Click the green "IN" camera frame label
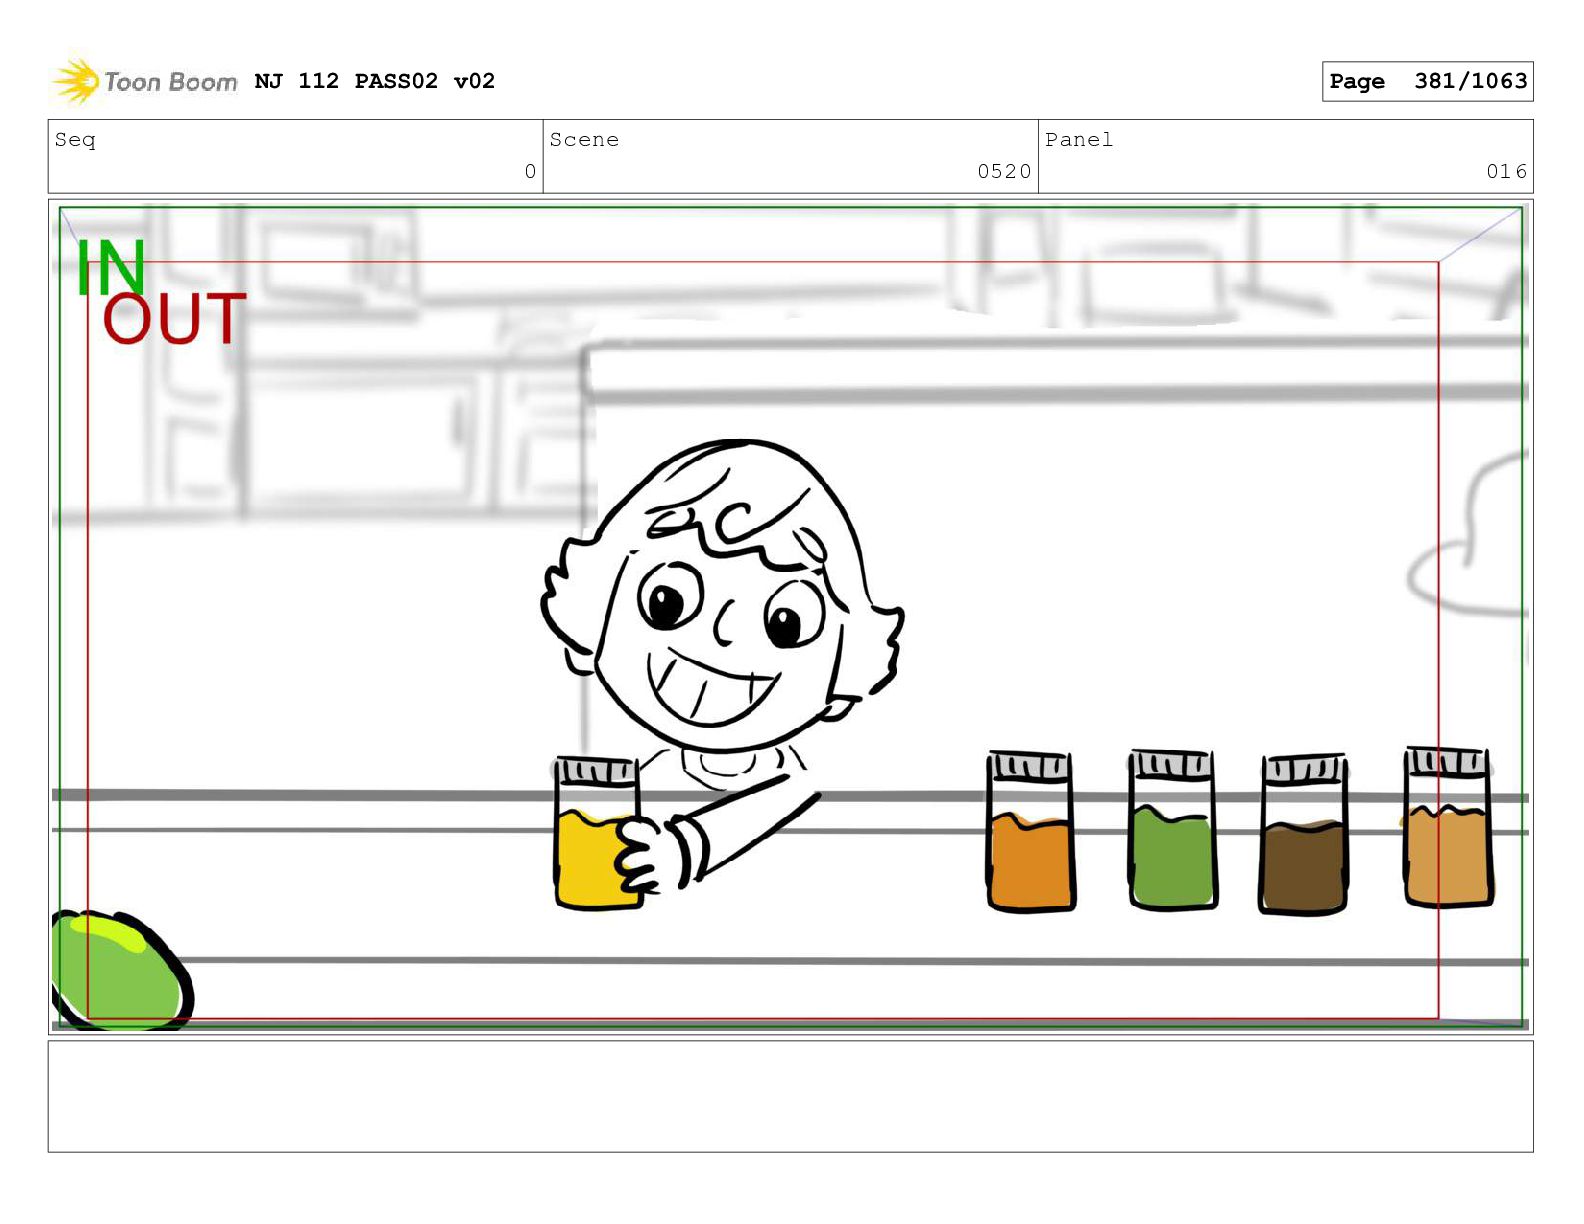 111,267
